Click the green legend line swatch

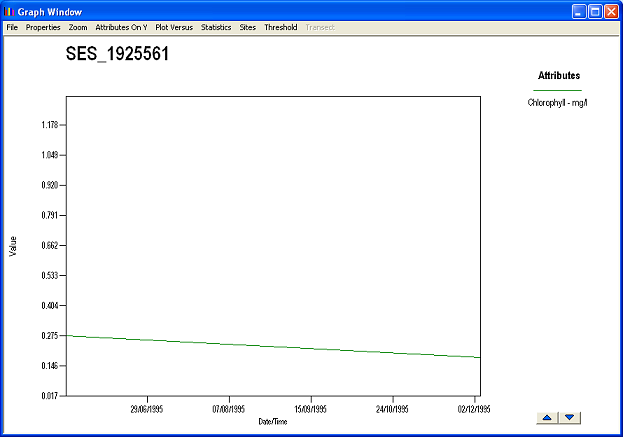558,91
